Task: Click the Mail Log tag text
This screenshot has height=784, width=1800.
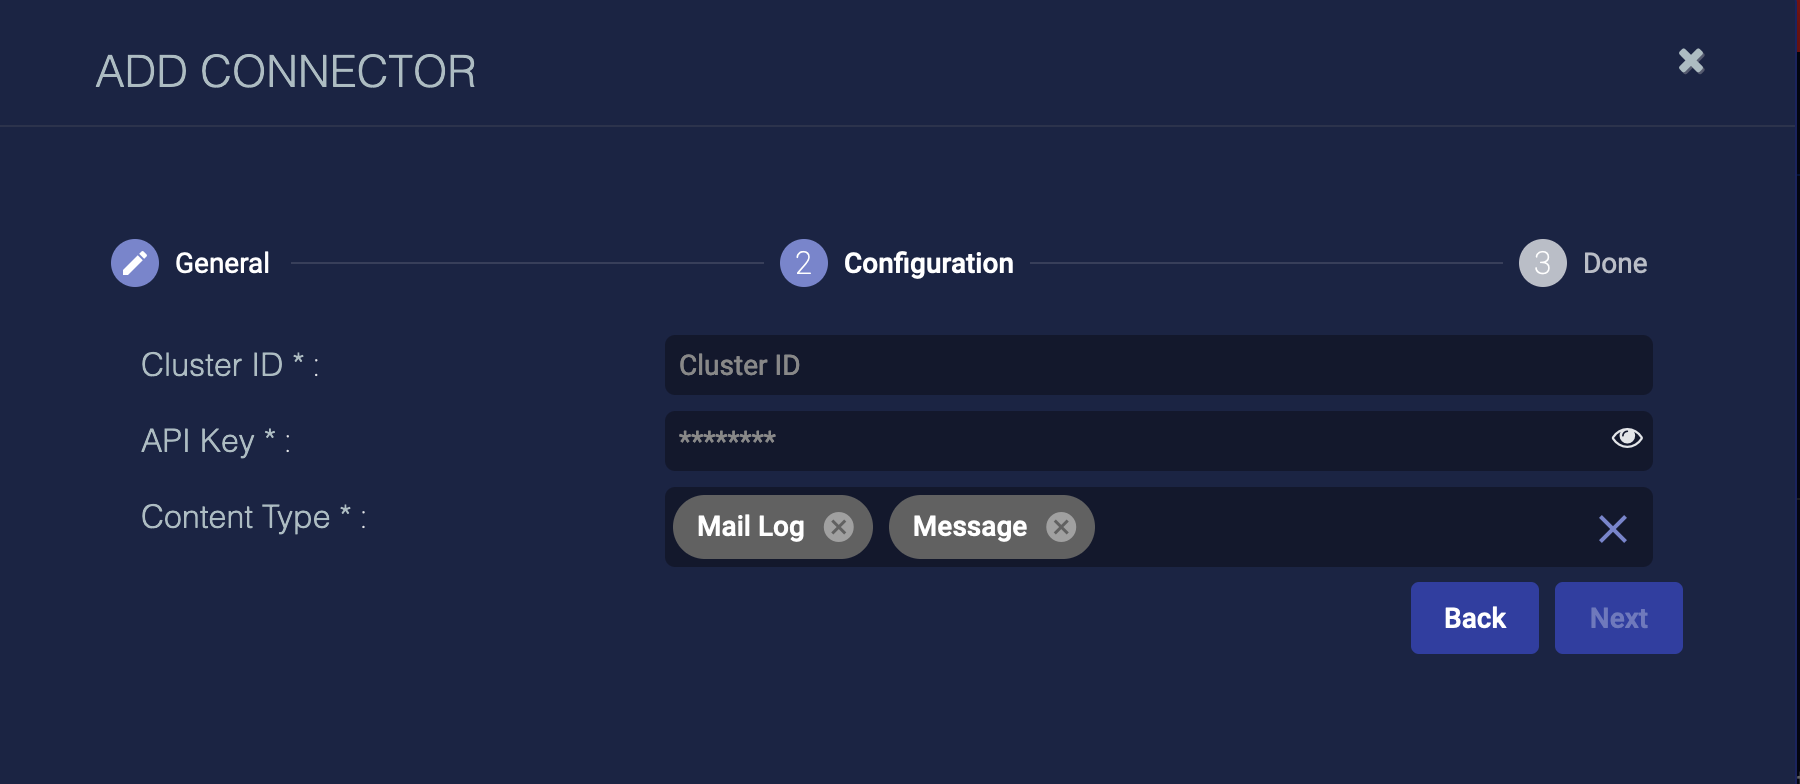Action: coord(750,527)
